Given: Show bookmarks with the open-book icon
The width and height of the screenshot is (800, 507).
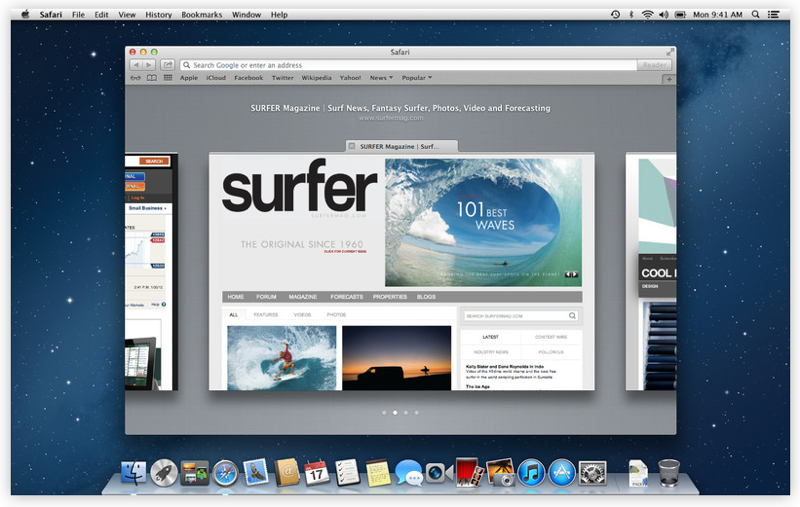Looking at the screenshot, I should click(x=152, y=78).
